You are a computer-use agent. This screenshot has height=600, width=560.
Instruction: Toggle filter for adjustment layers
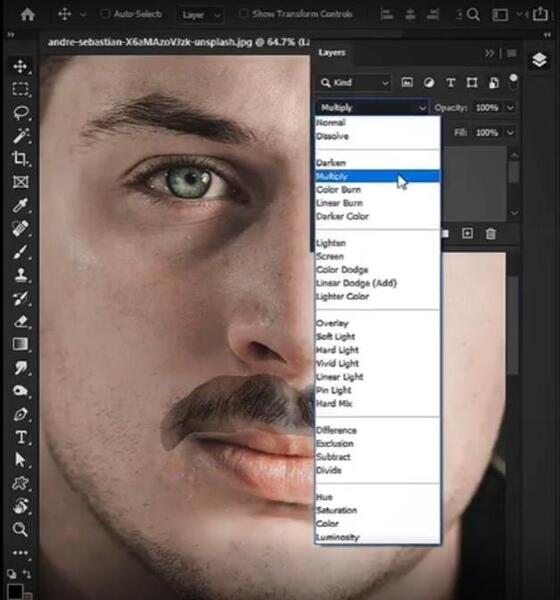[429, 82]
